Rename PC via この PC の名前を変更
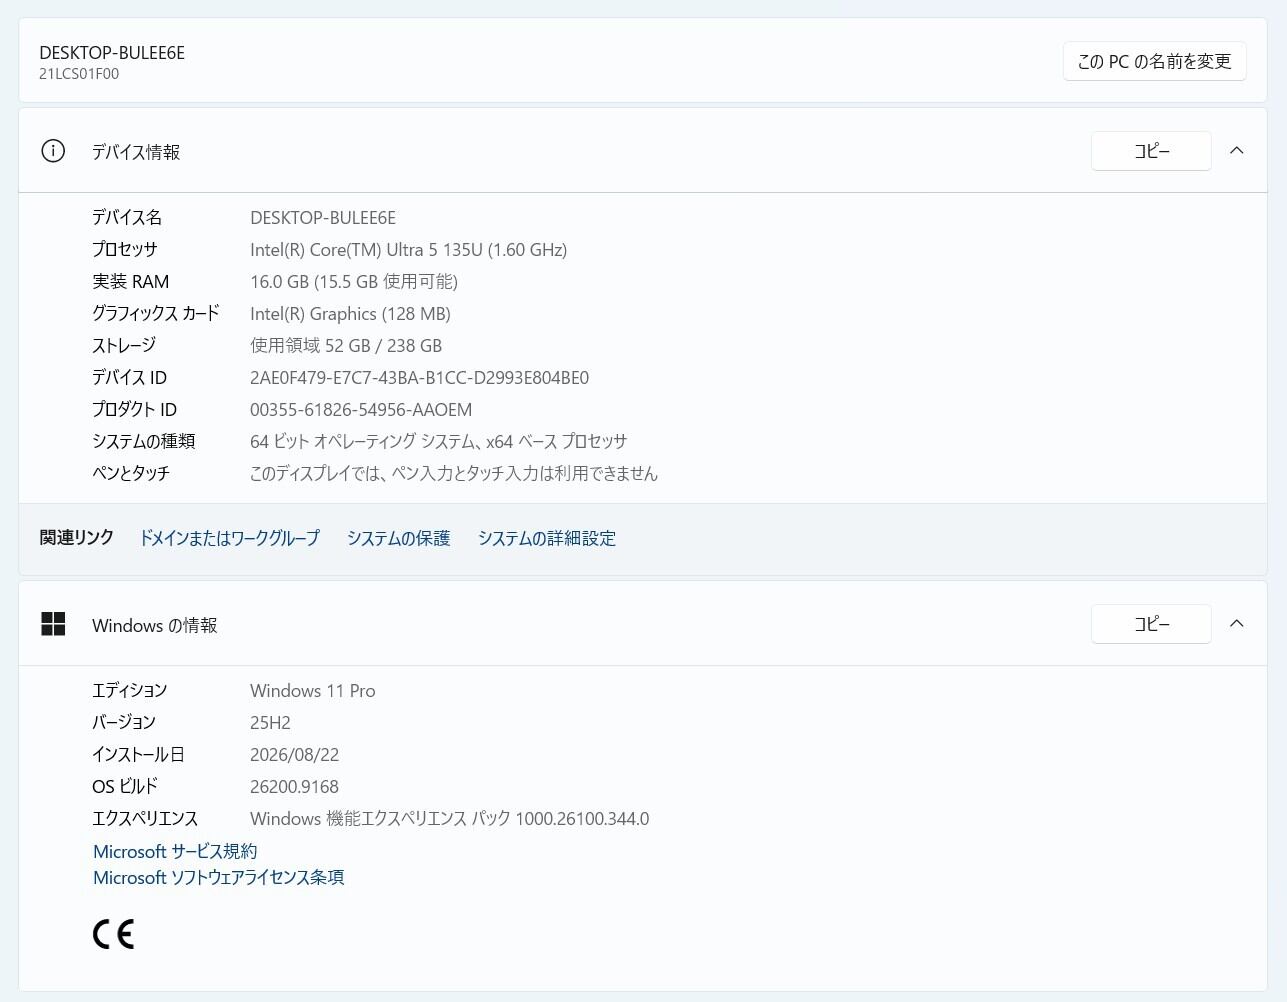Viewport: 1287px width, 1002px height. coord(1154,61)
